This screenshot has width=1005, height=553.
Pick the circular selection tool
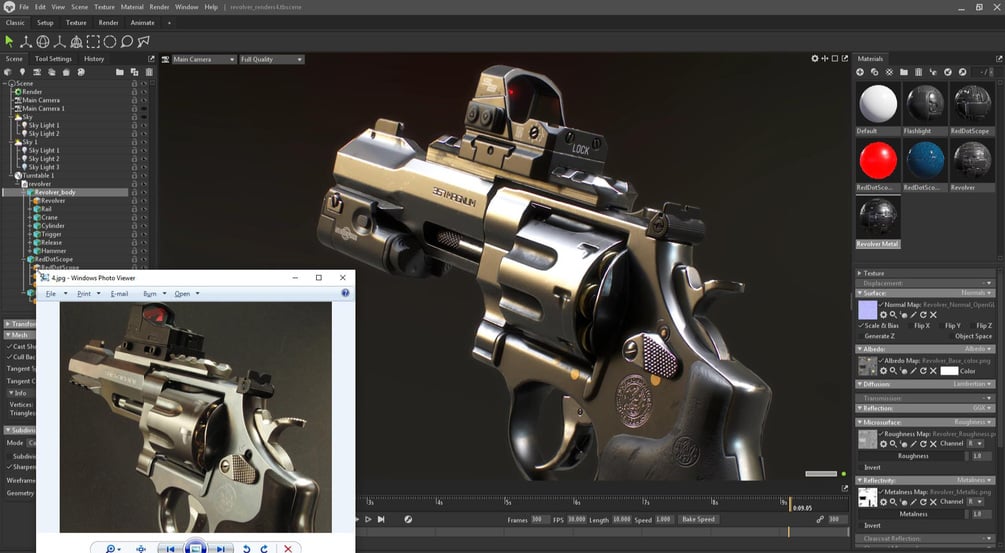pos(110,42)
